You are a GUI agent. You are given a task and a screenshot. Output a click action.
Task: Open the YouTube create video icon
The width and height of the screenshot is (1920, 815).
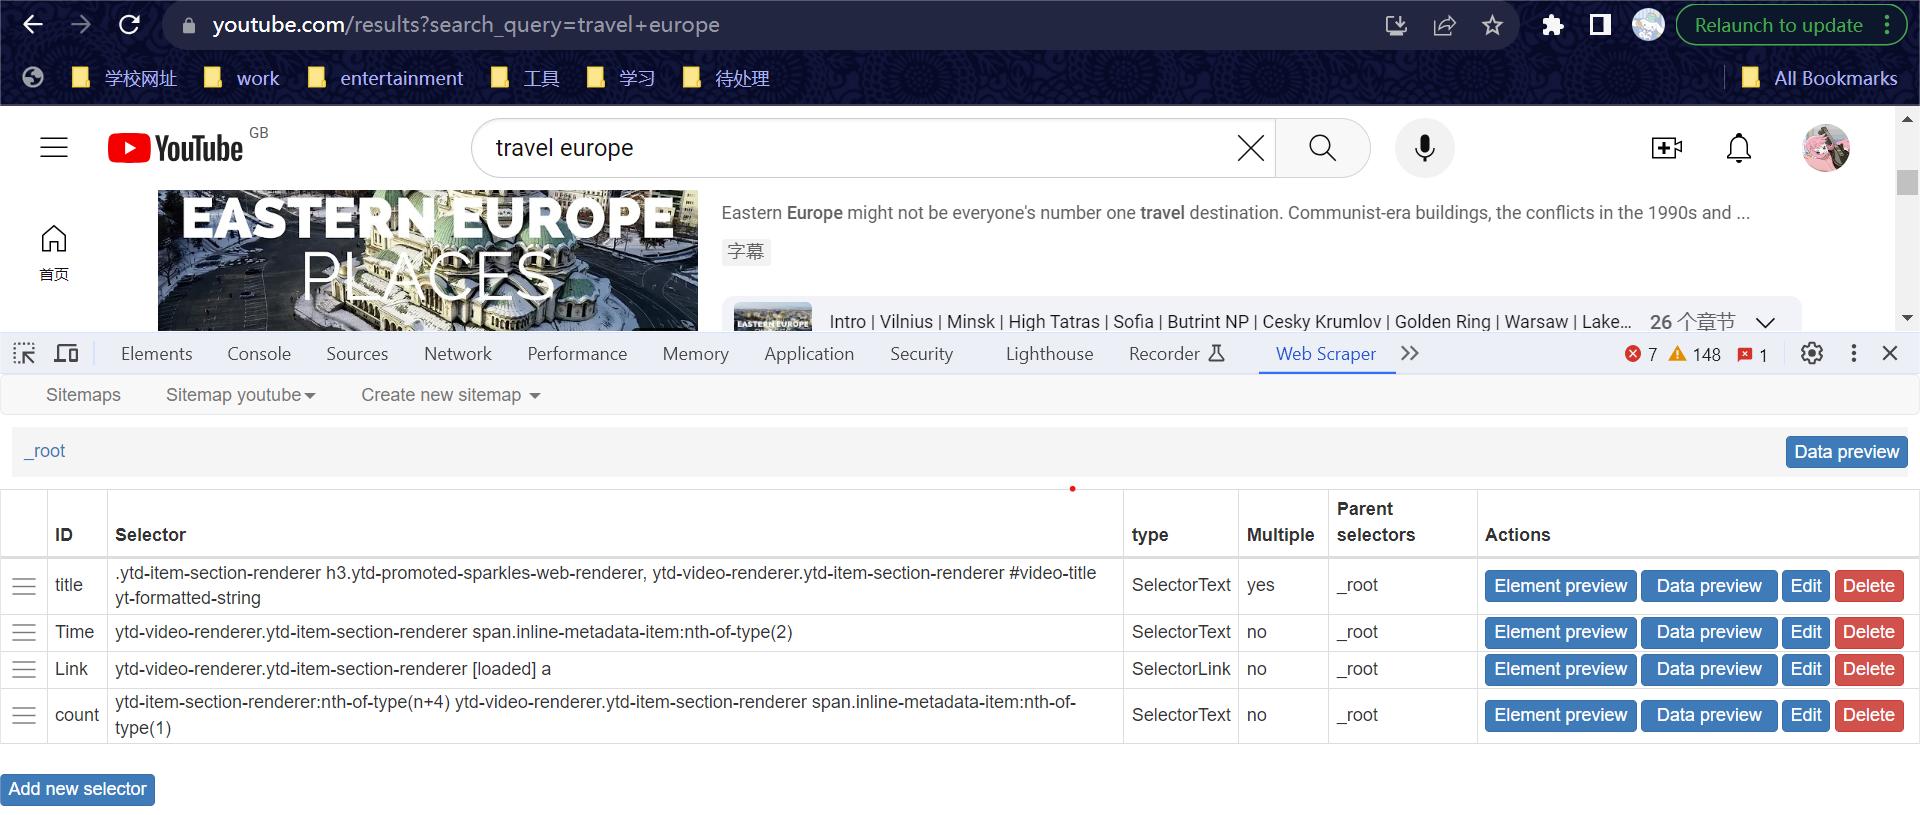[1666, 148]
